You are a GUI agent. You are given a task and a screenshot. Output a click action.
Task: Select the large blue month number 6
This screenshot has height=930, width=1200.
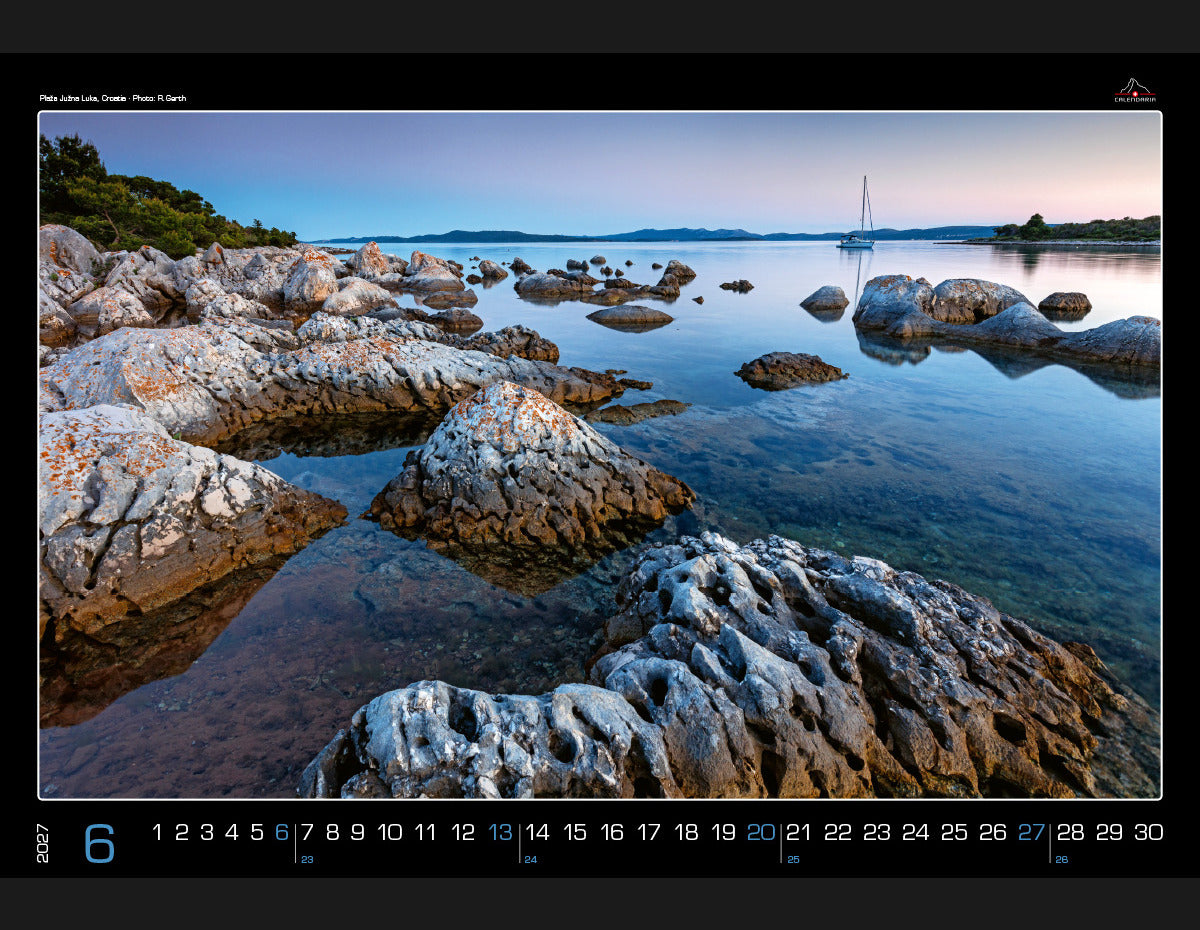click(x=100, y=843)
